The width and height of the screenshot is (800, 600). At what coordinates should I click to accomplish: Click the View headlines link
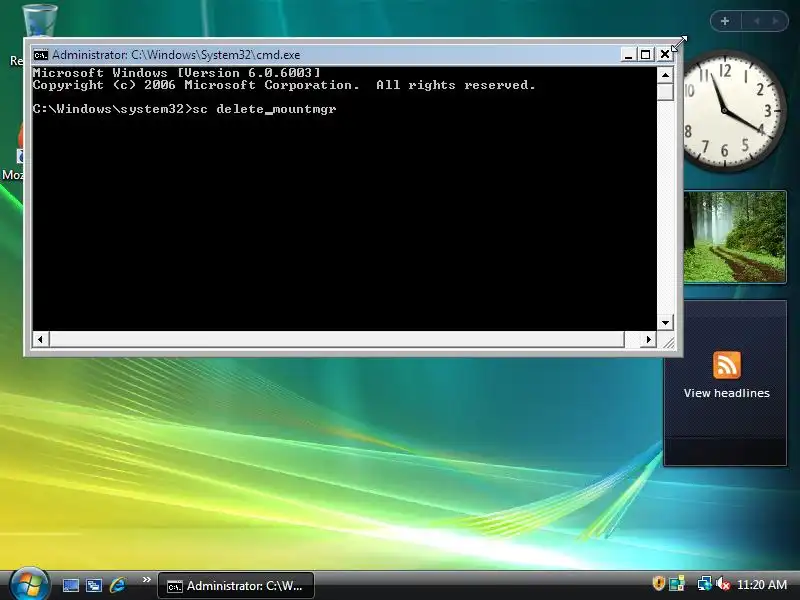pyautogui.click(x=727, y=393)
